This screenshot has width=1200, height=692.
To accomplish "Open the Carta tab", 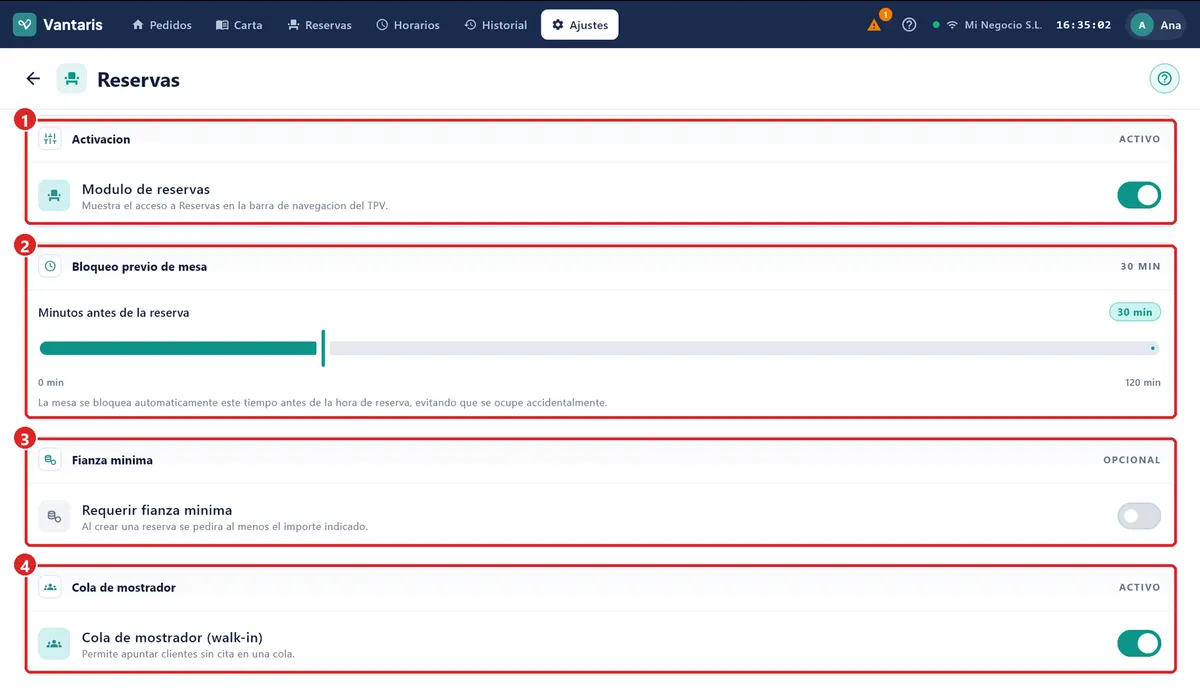I will click(239, 25).
